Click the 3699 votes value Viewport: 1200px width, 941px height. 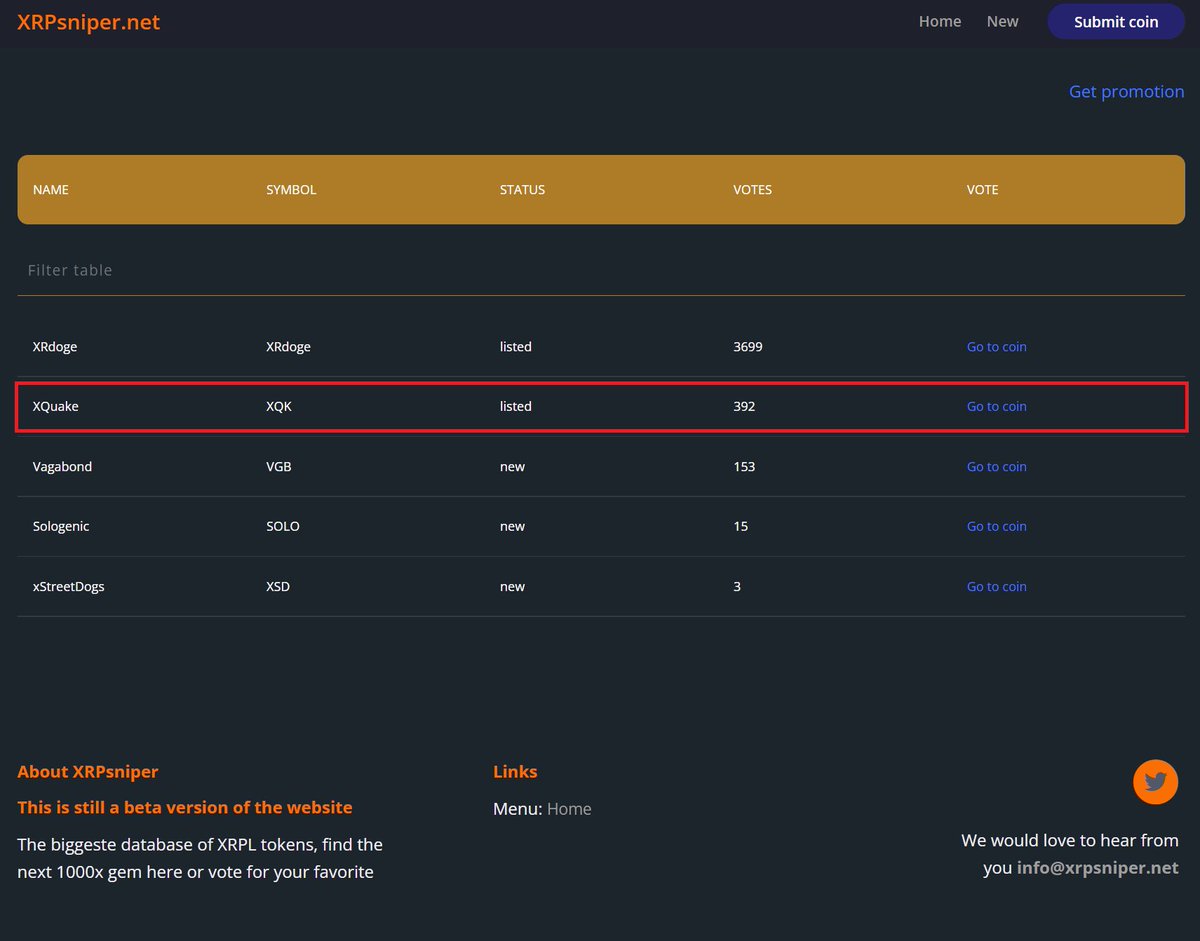pyautogui.click(x=748, y=347)
